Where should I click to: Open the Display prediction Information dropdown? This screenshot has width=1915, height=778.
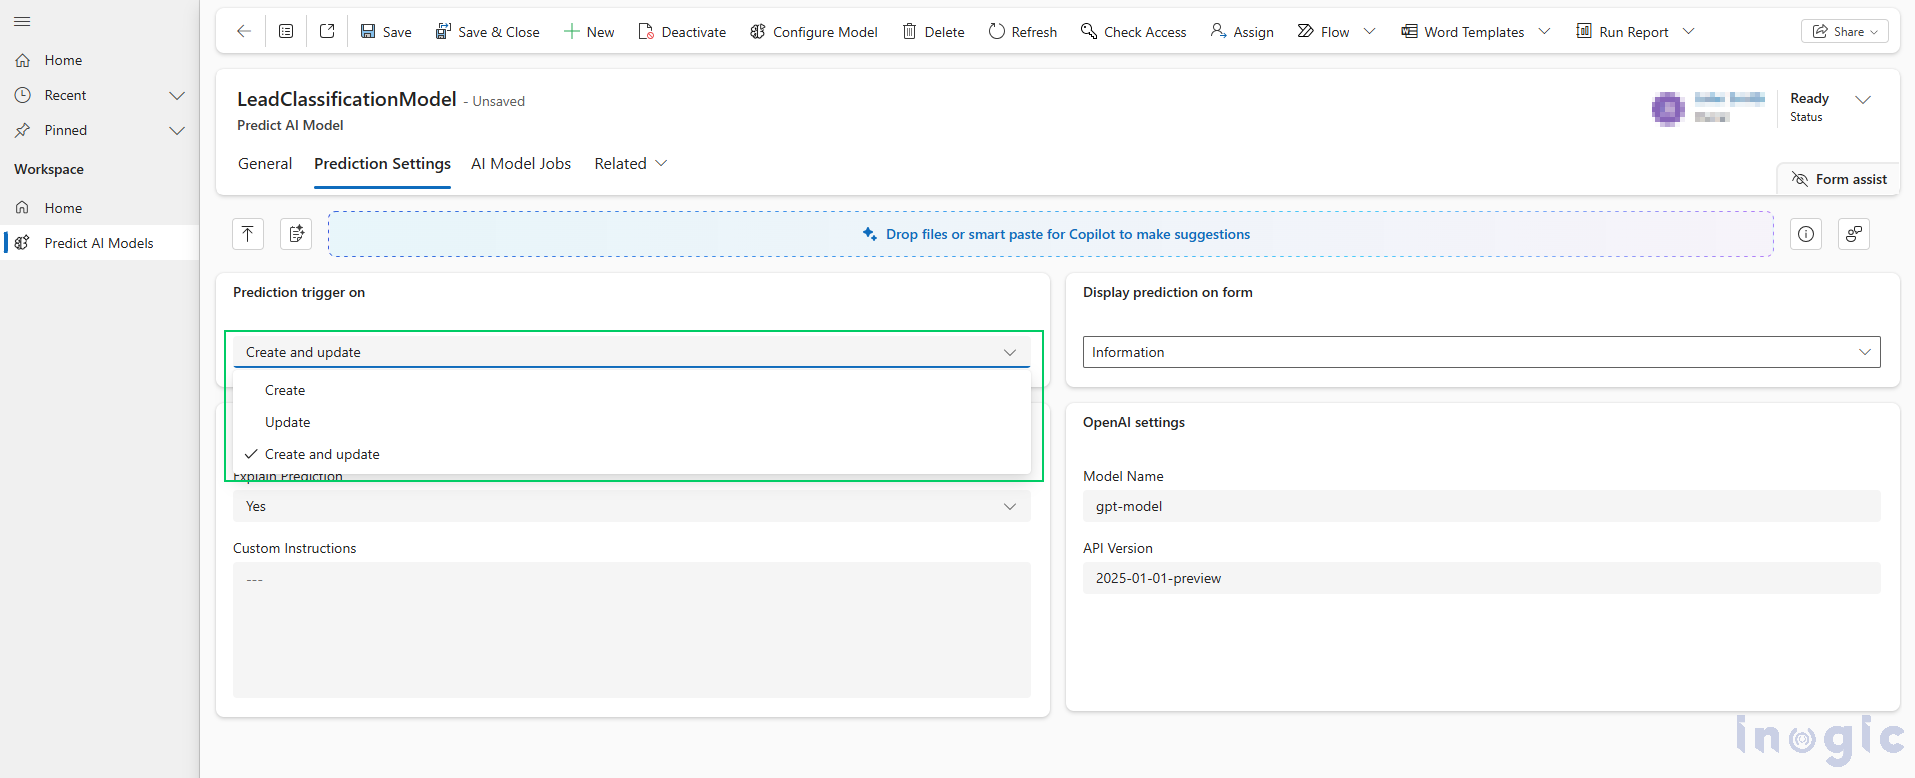(1481, 352)
